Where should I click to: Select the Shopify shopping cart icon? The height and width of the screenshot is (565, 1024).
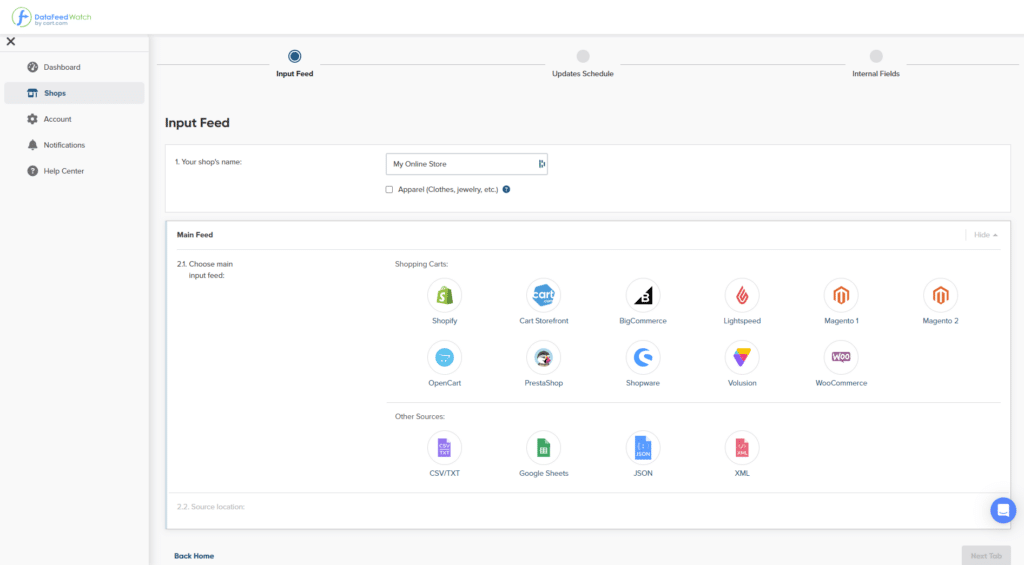click(445, 295)
